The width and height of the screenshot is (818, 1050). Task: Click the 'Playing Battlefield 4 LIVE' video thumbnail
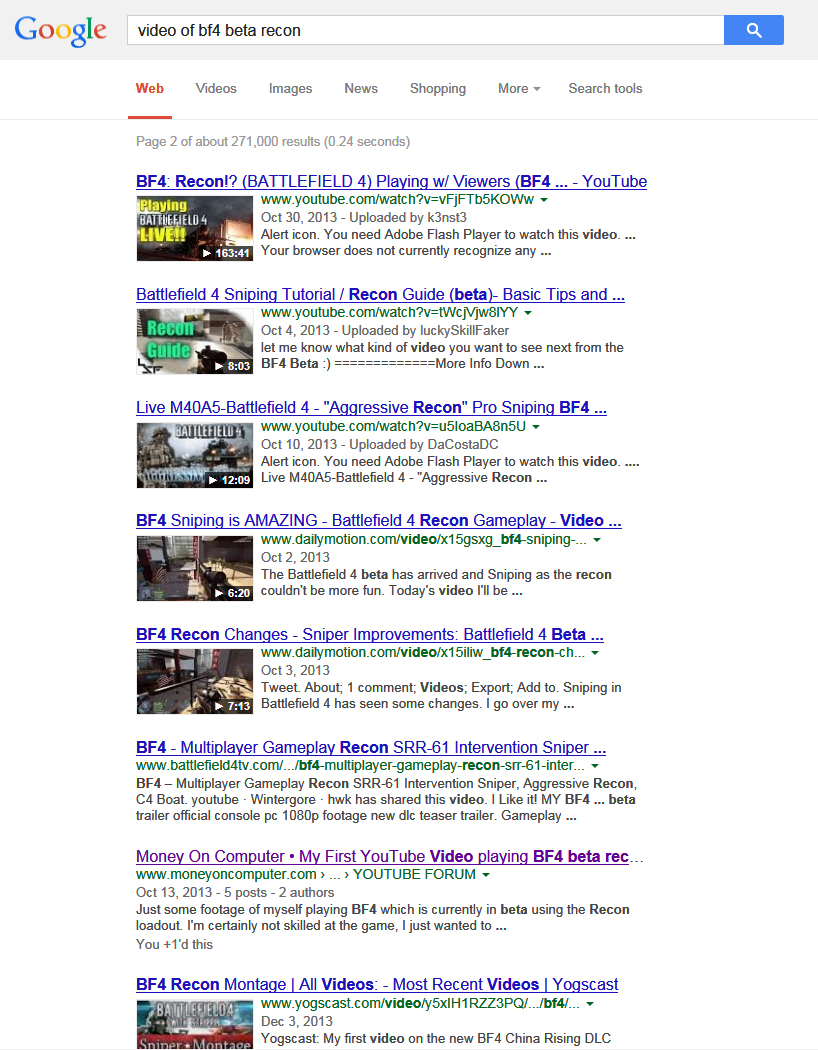coord(195,228)
